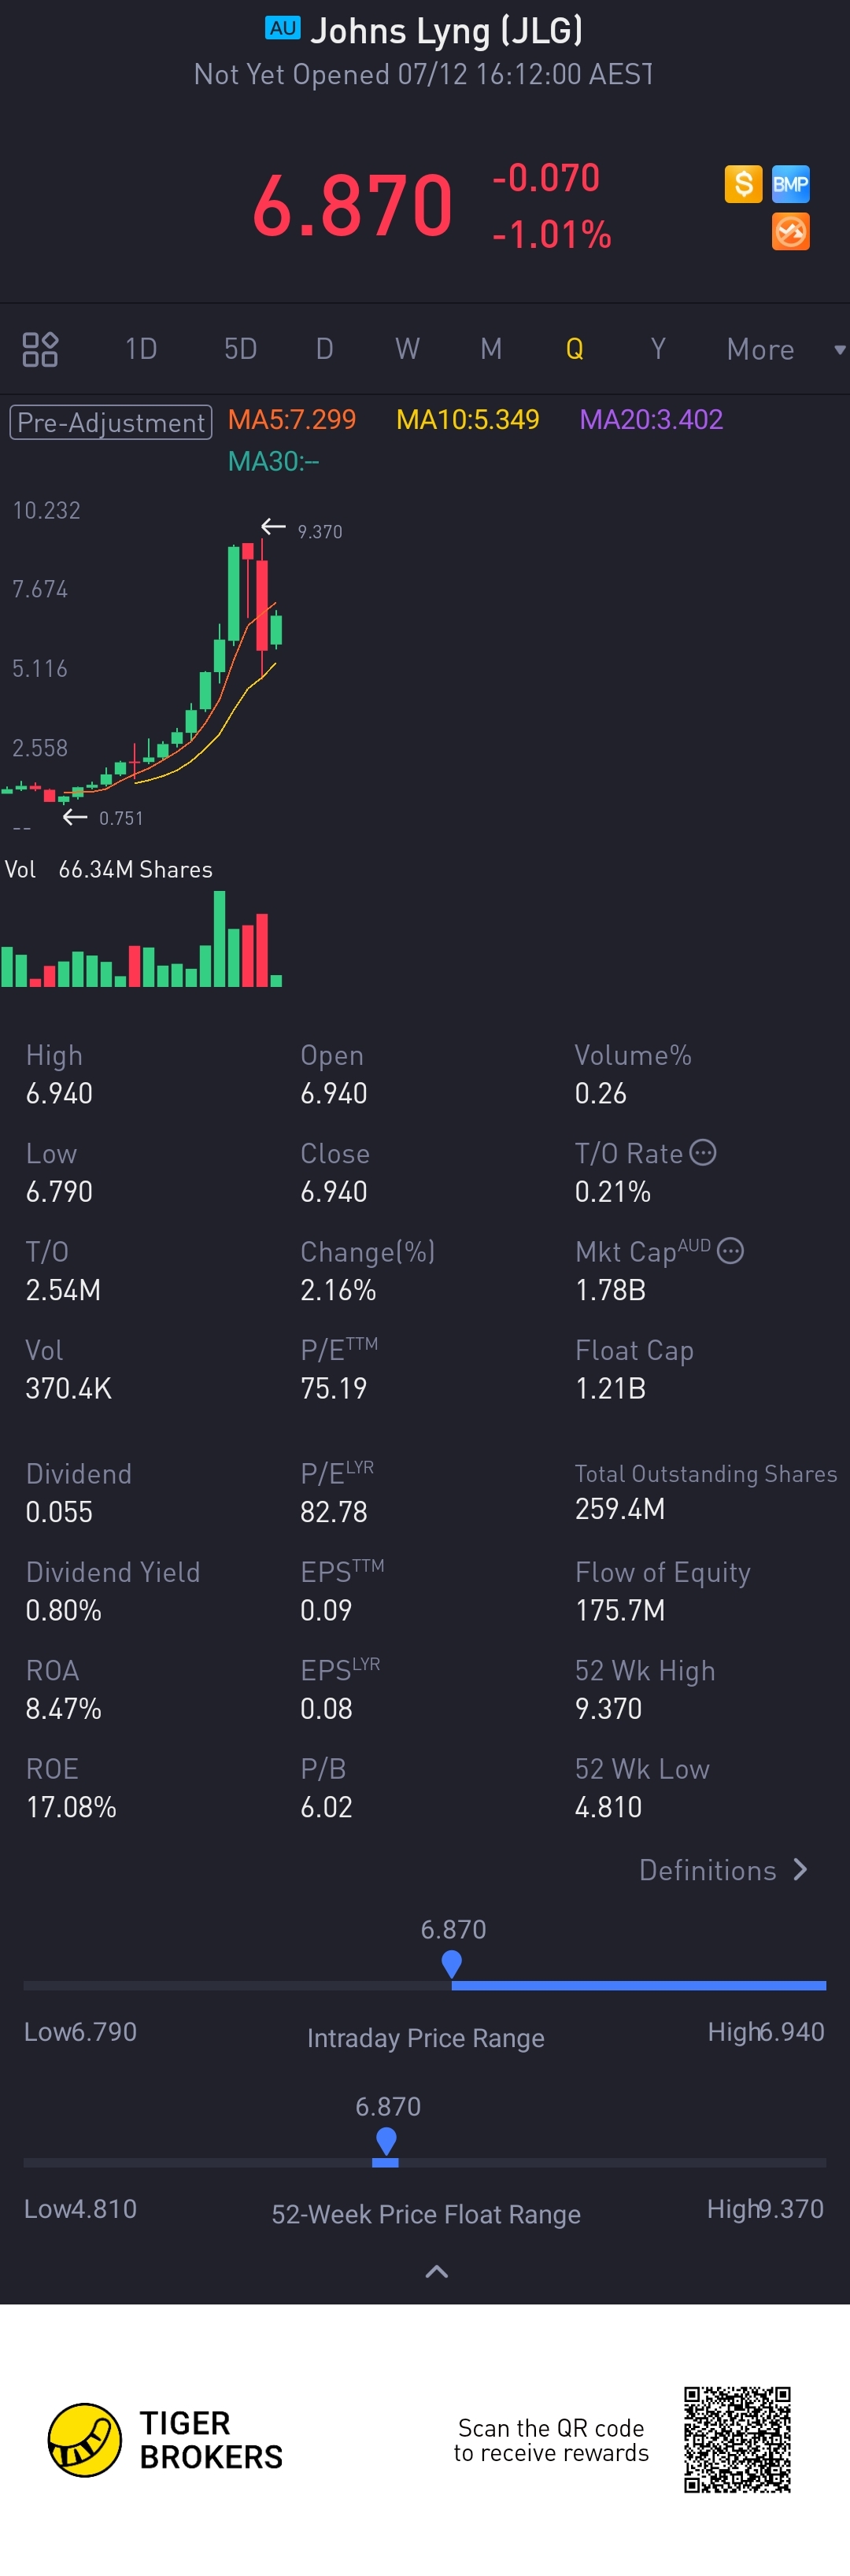Tap the Intraday Price Range marker
Image resolution: width=850 pixels, height=2576 pixels.
pos(451,1964)
